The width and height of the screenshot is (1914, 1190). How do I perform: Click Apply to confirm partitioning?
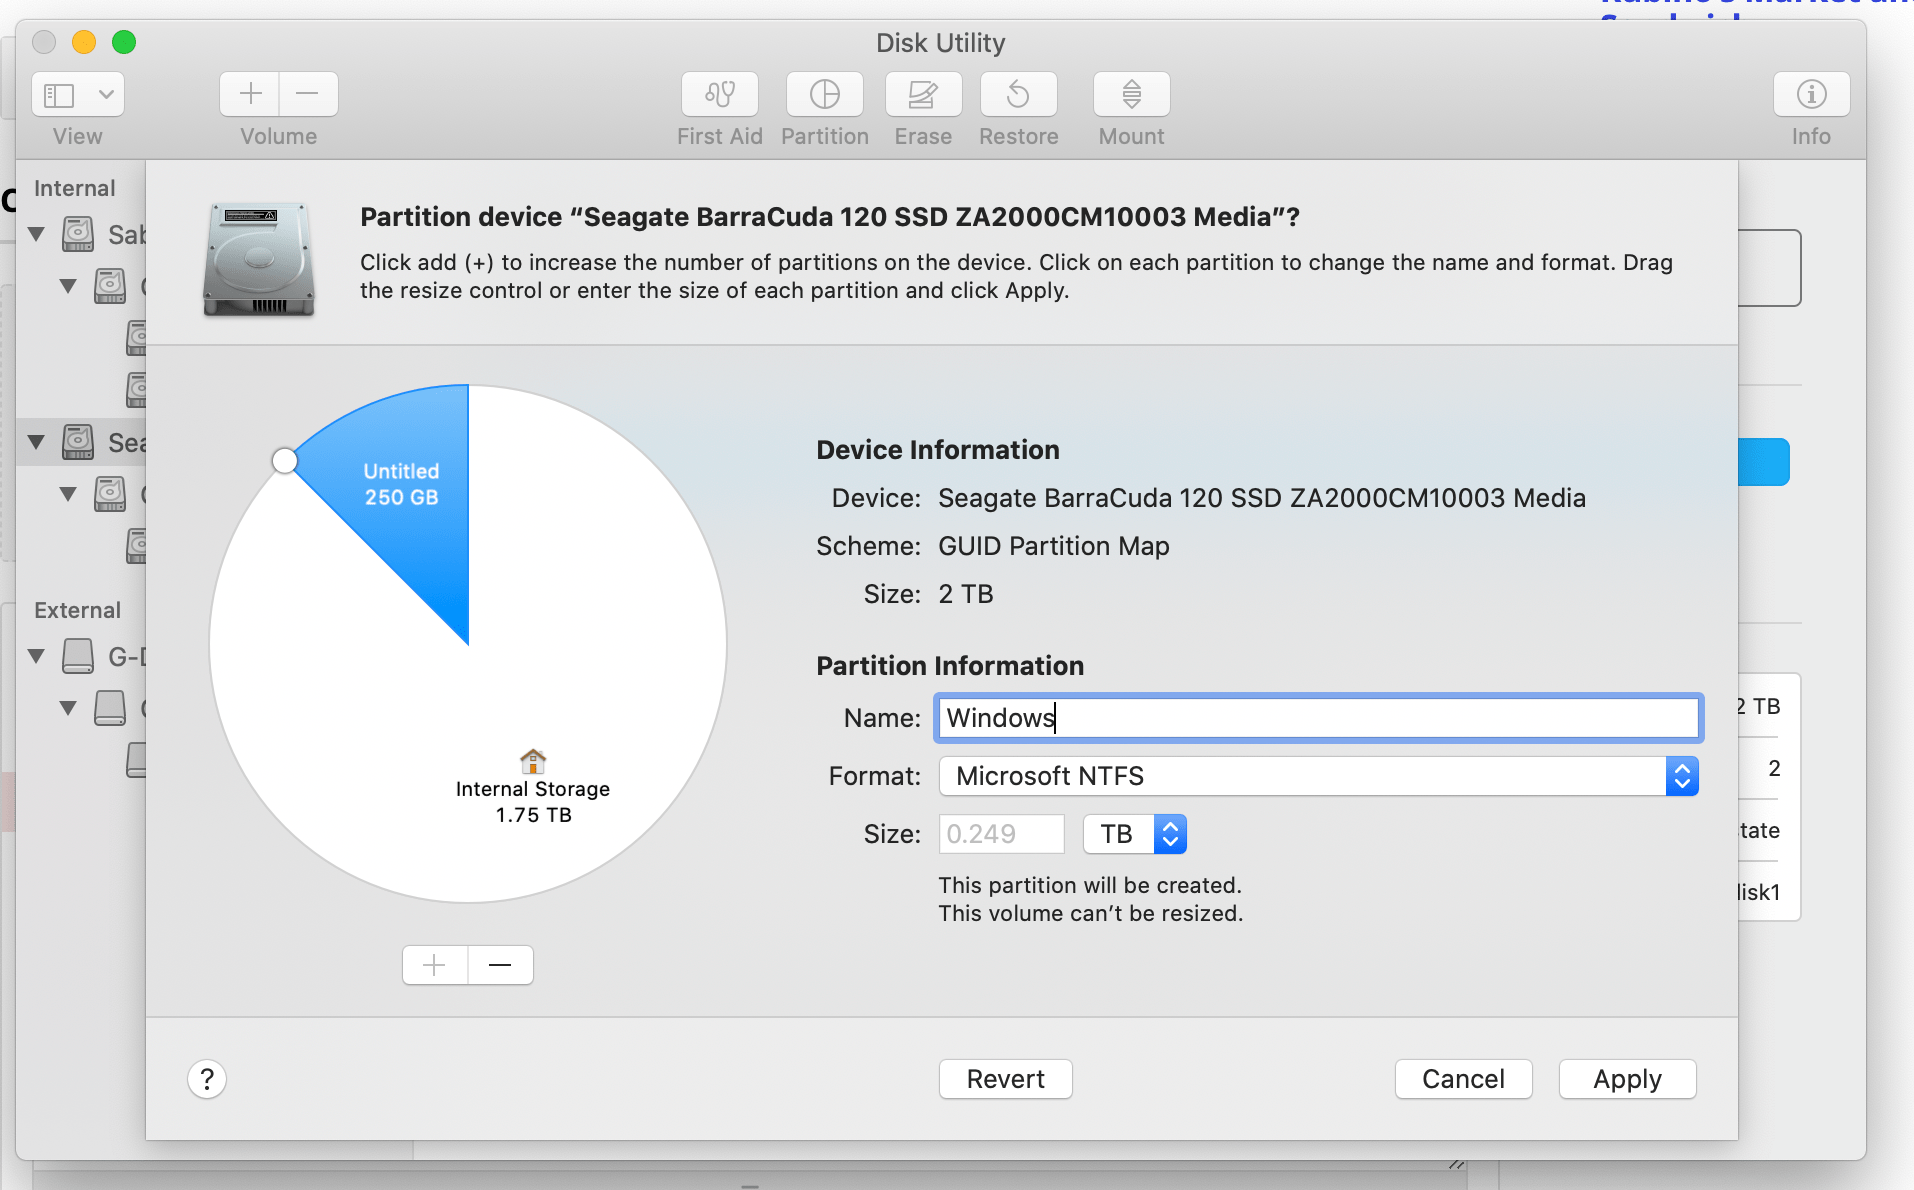tap(1626, 1079)
